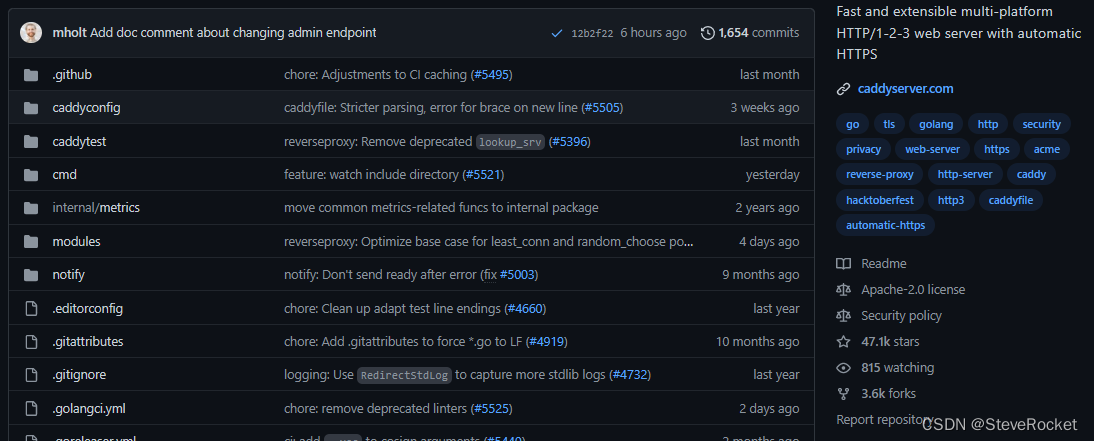1094x441 pixels.
Task: Click the .github folder icon
Action: tap(31, 75)
